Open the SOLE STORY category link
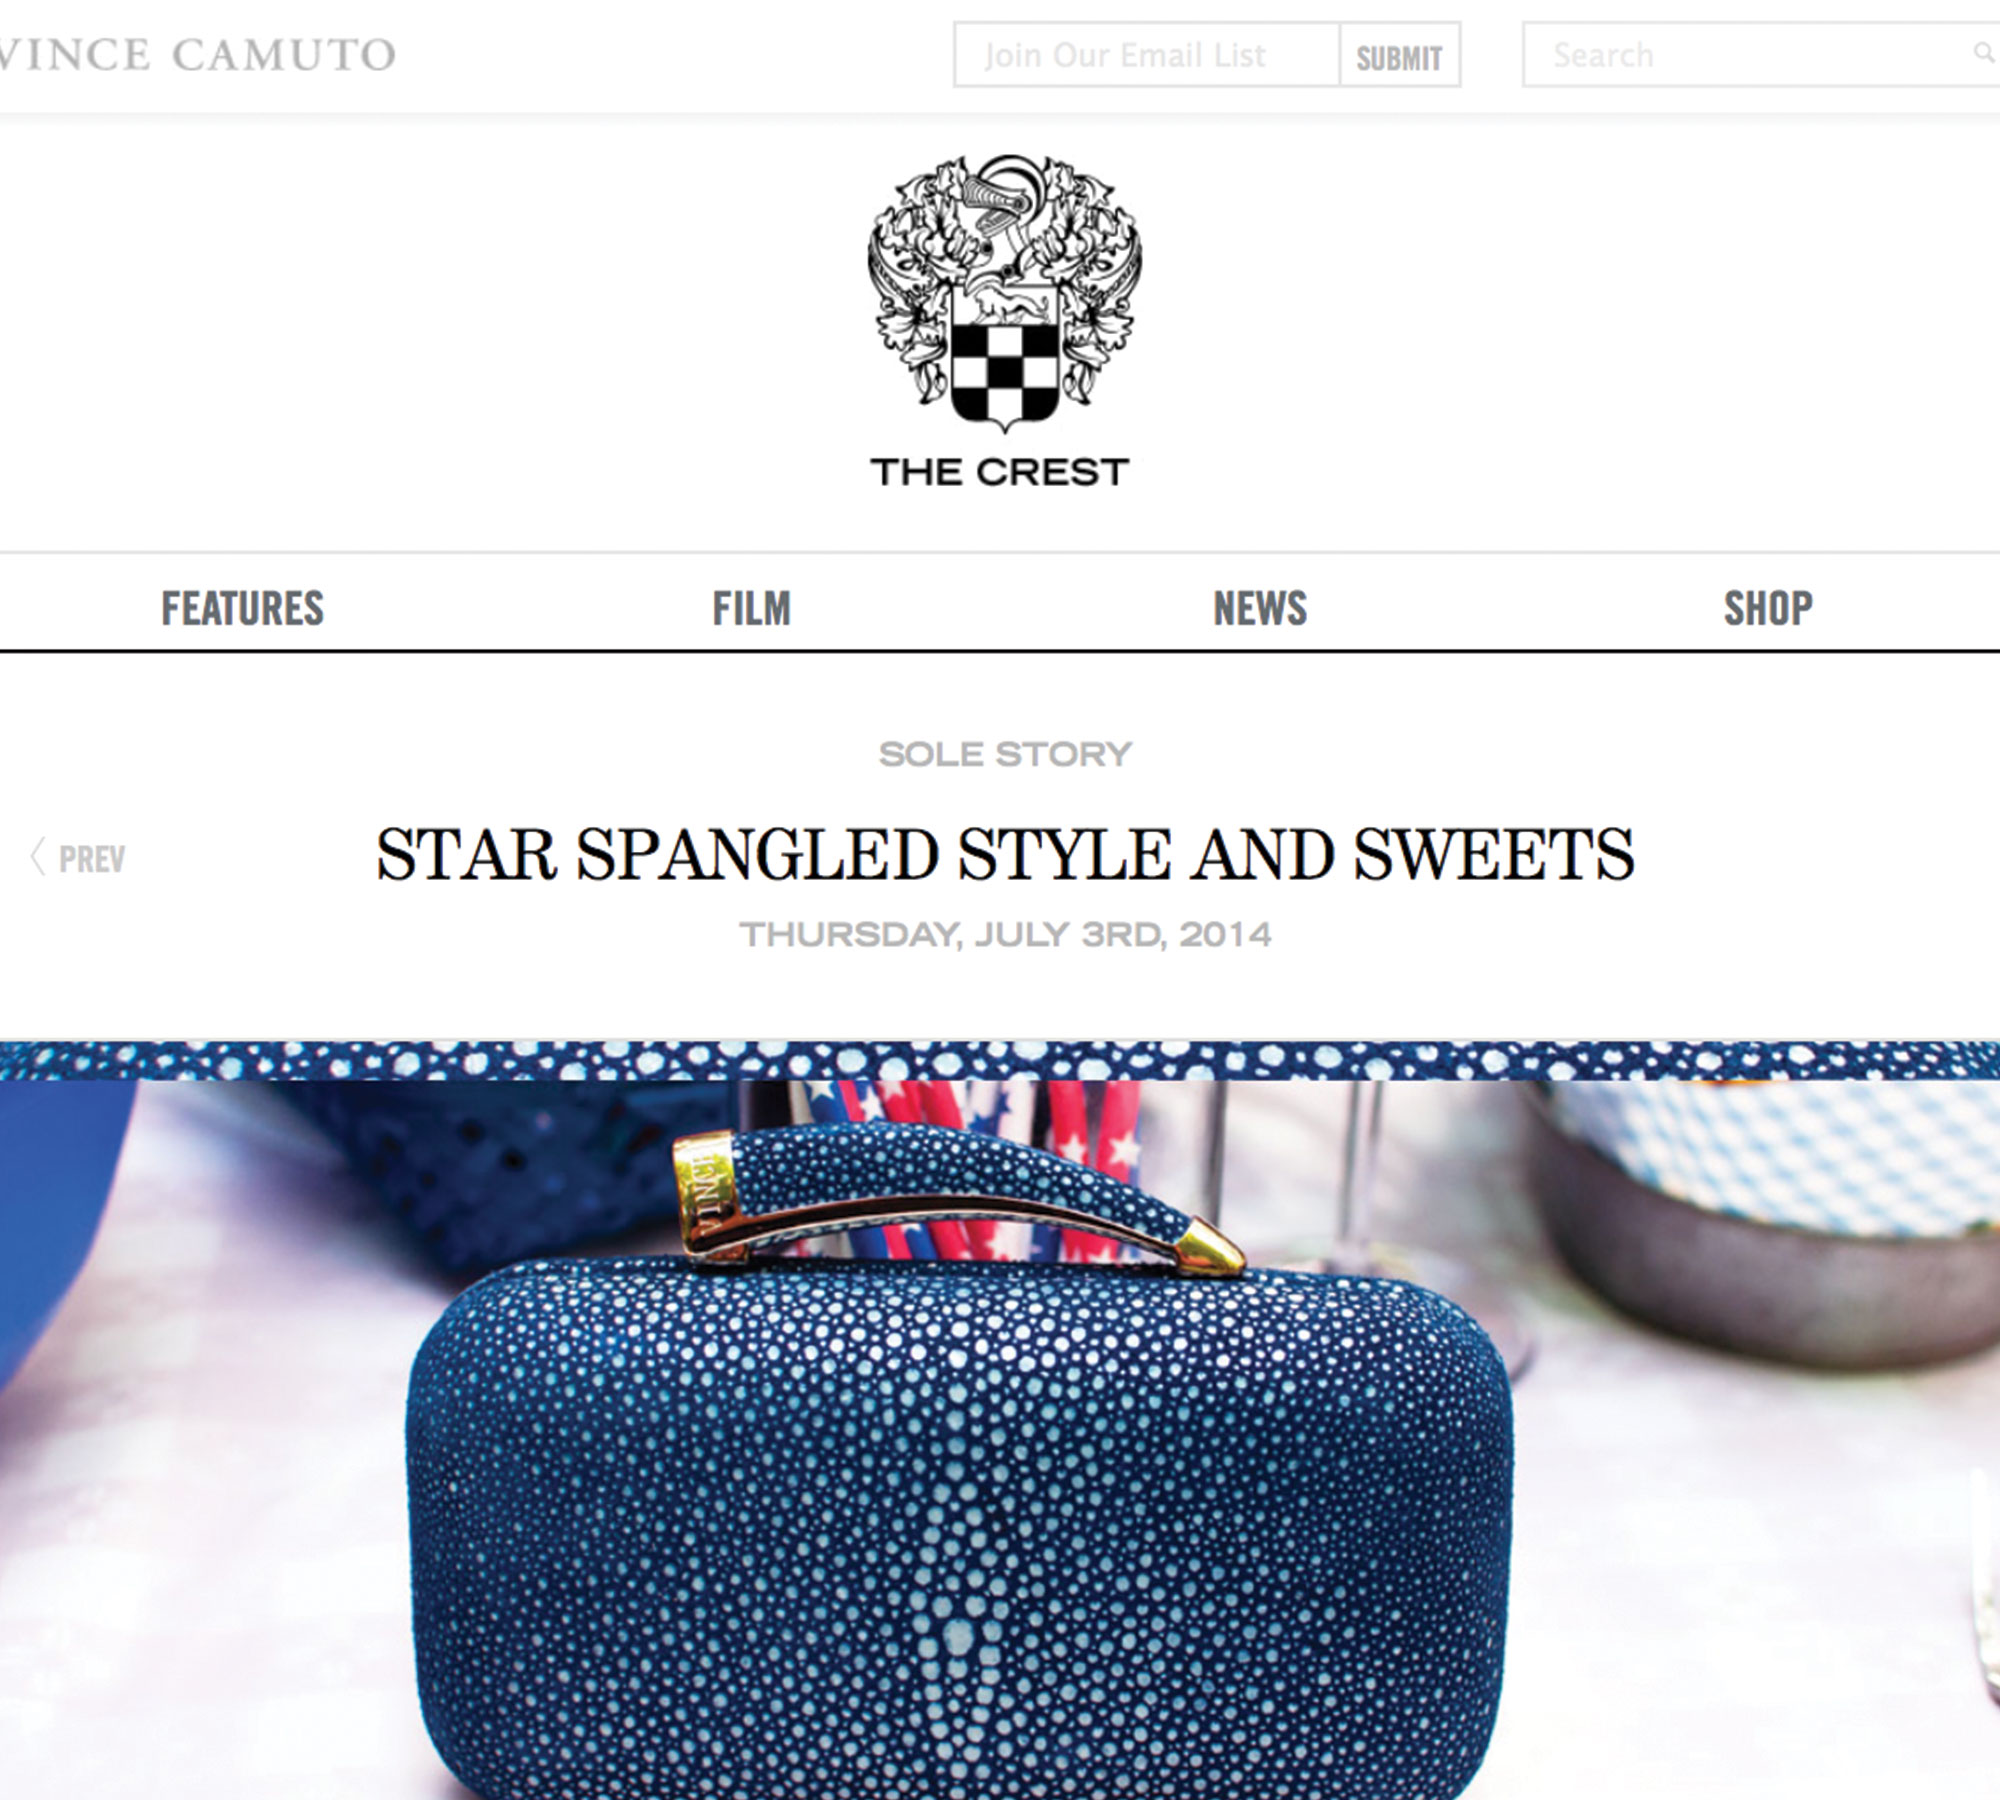The height and width of the screenshot is (1800, 2000). pyautogui.click(x=1005, y=754)
